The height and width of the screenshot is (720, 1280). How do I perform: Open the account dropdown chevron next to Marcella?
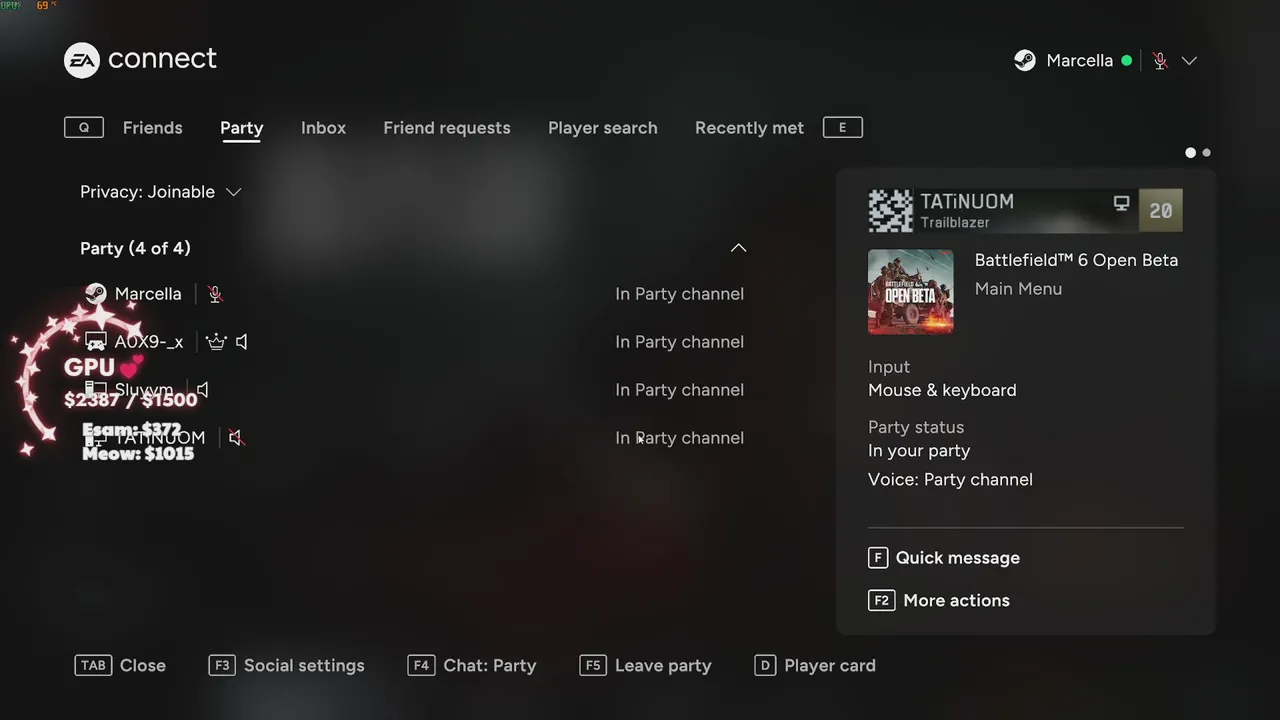point(1189,61)
